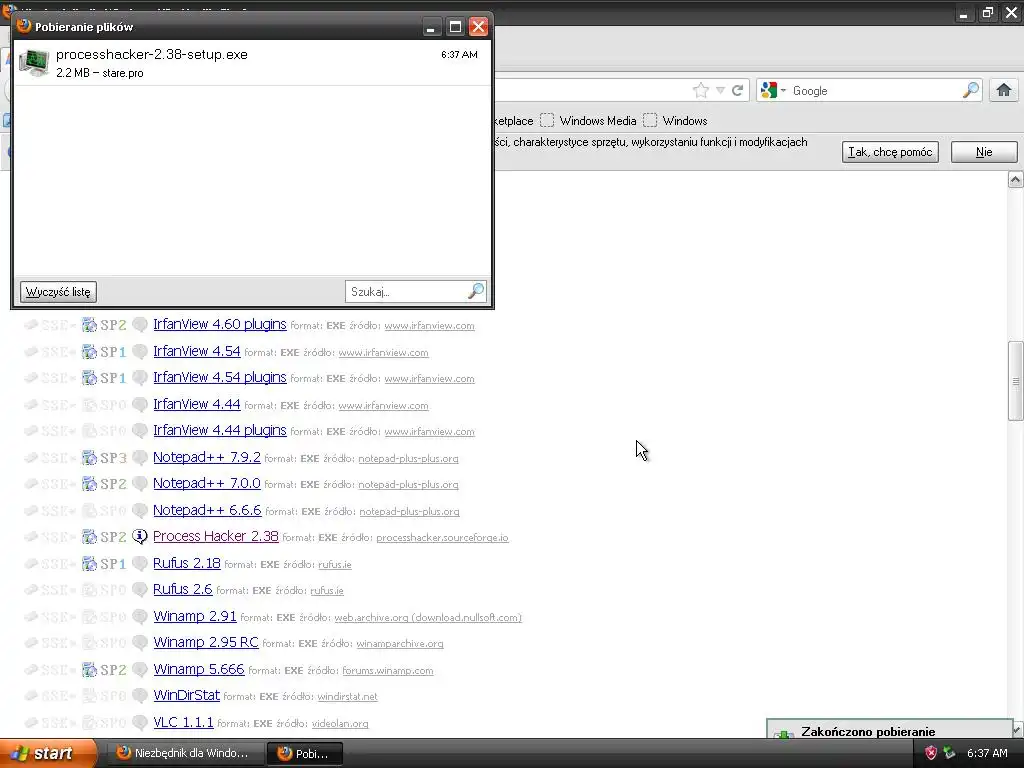Click the SSE icon beside IrfanView 4.44

click(x=50, y=404)
